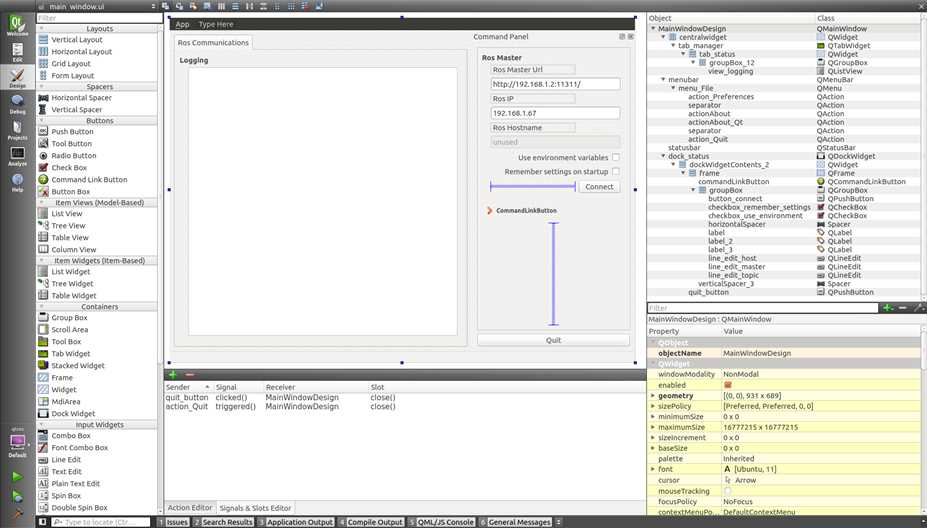Collapse menu_File tree node

(x=673, y=88)
